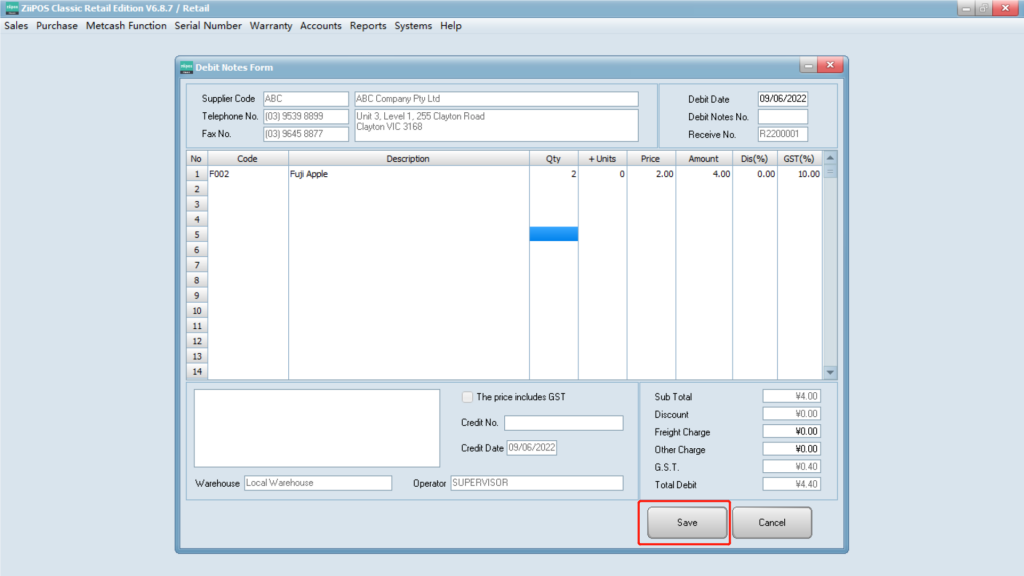Click the Cancel button
The image size is (1024, 576).
pos(771,522)
